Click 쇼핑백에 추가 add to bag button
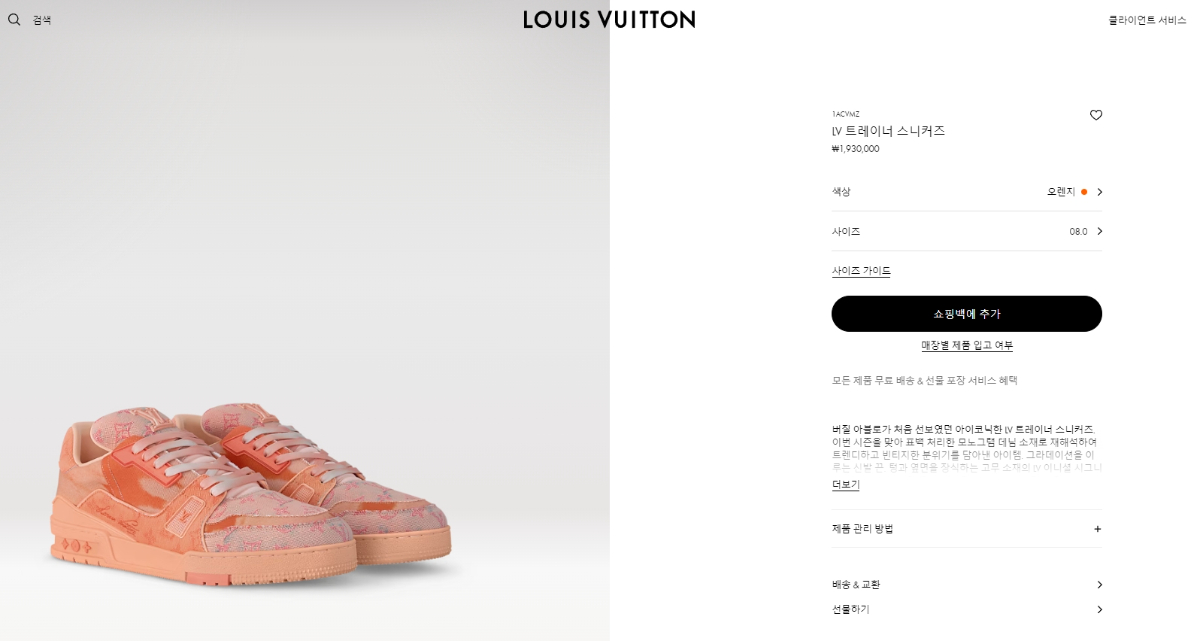Screen dimensions: 1200x641 tap(967, 314)
